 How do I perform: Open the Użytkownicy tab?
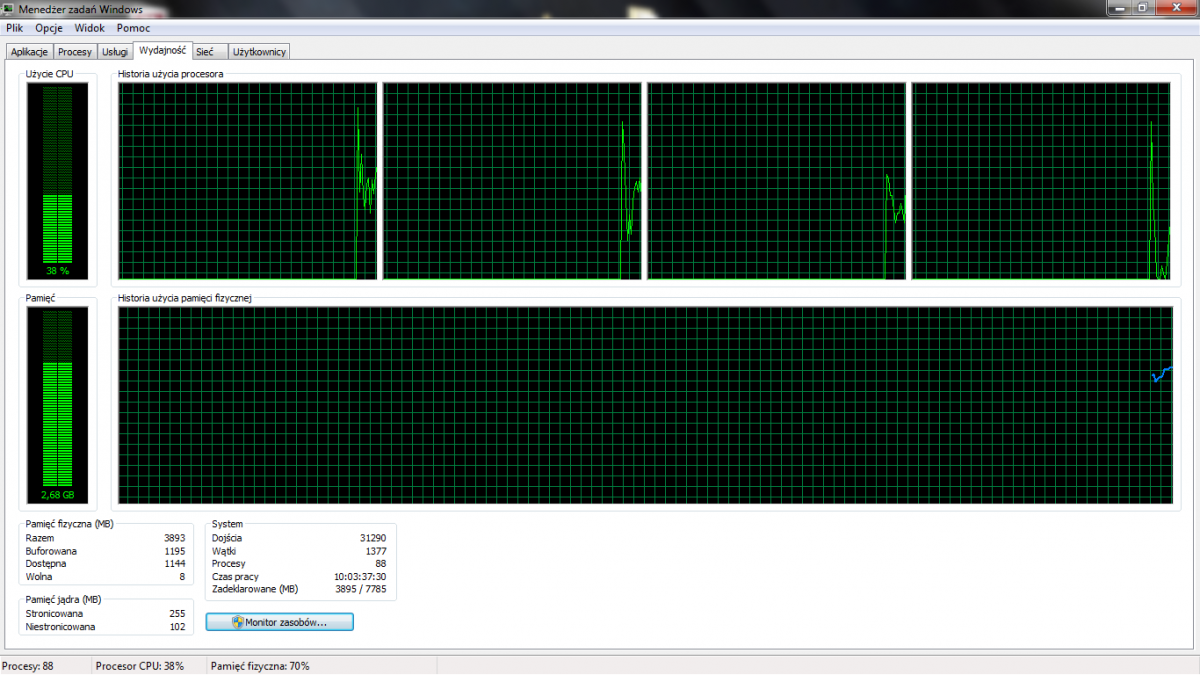[x=259, y=52]
